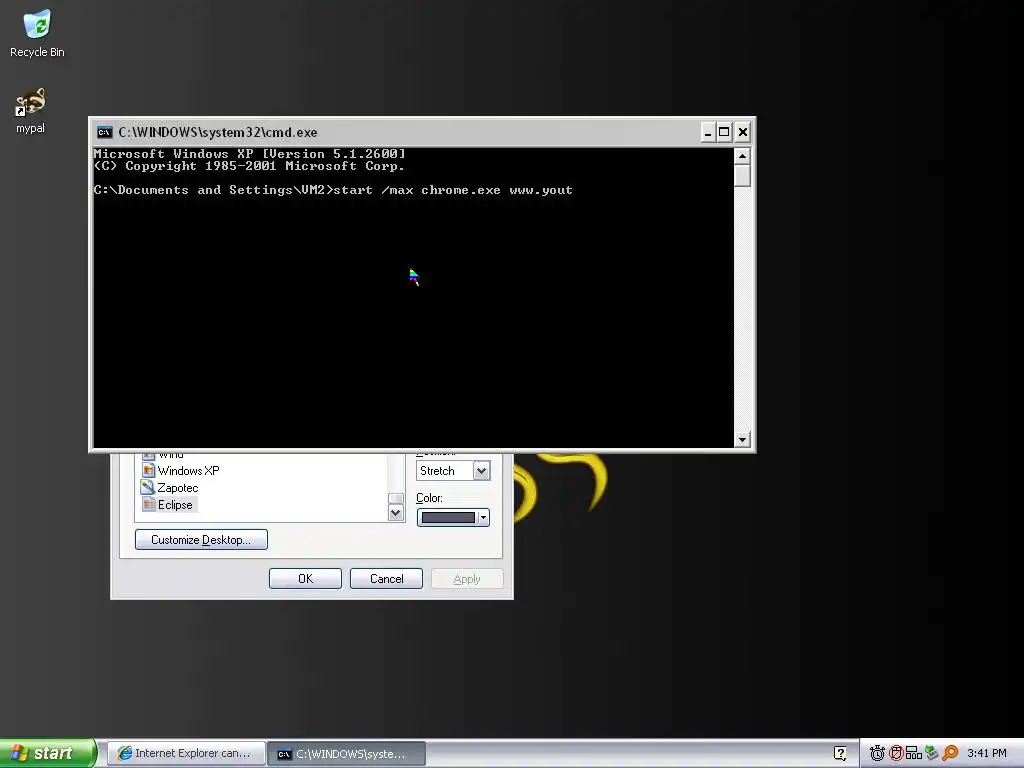Click Cancel in Display Properties dialog

click(x=386, y=579)
